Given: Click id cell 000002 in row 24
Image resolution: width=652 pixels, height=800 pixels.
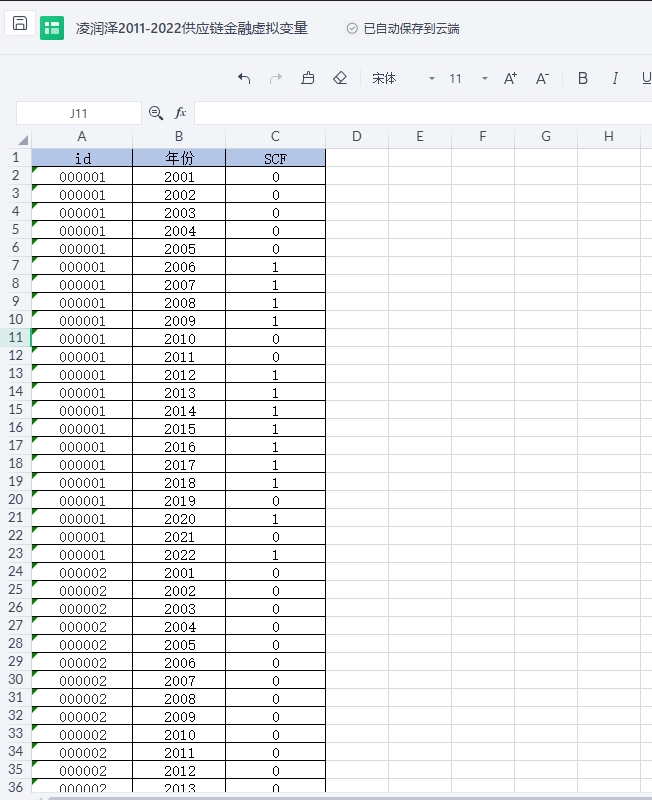Looking at the screenshot, I should [82, 572].
